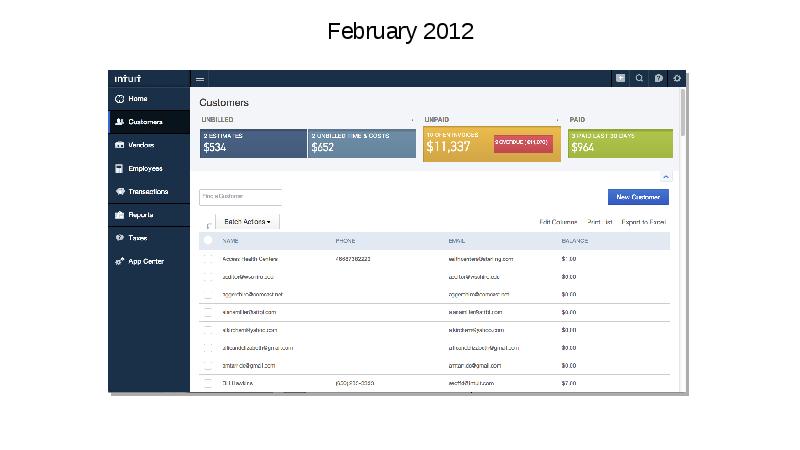Check the box for the Access Health Centers row
Viewport: 800px width, 450px height.
tap(208, 259)
